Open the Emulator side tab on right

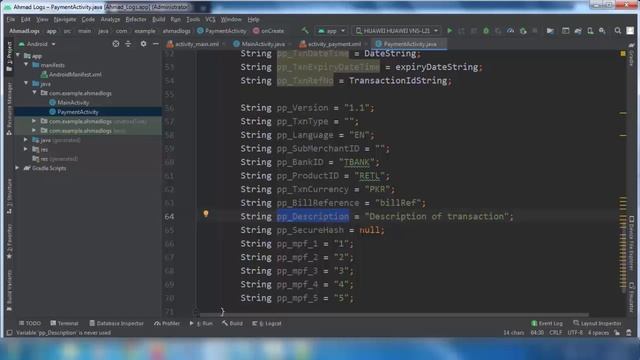[x=631, y=297]
